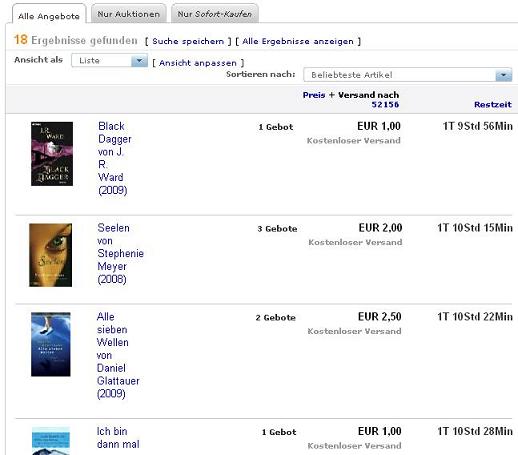Viewport: 518px width, 455px height.
Task: Open the Ich bin dann mal title link
Action: point(118,438)
